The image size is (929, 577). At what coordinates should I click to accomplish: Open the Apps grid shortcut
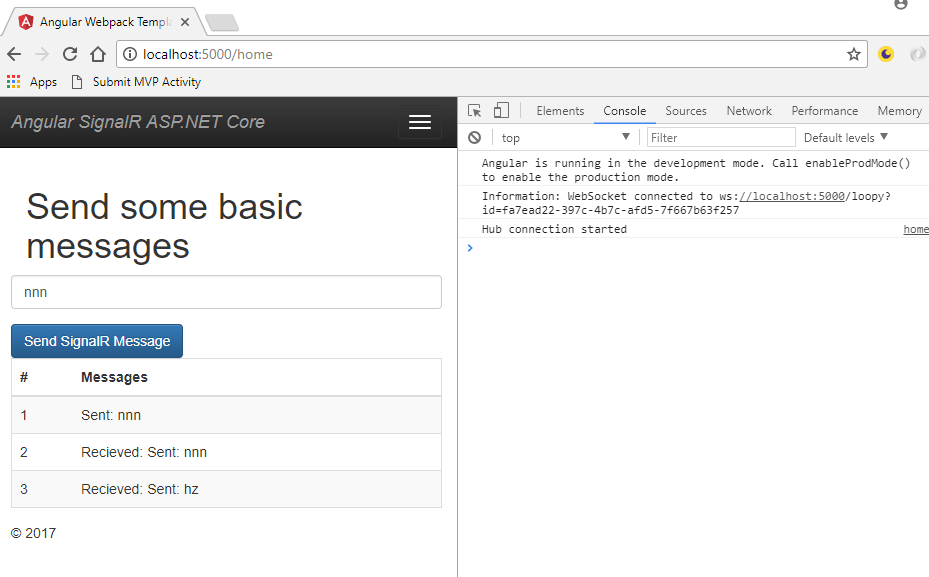(32, 82)
